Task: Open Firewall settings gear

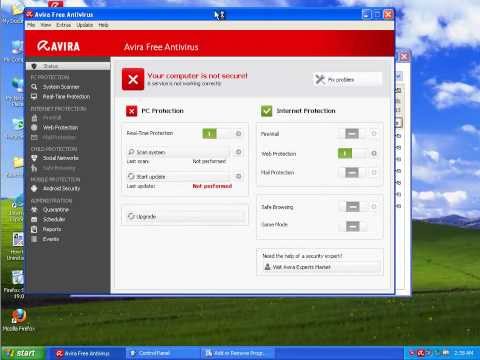Action: [x=374, y=133]
